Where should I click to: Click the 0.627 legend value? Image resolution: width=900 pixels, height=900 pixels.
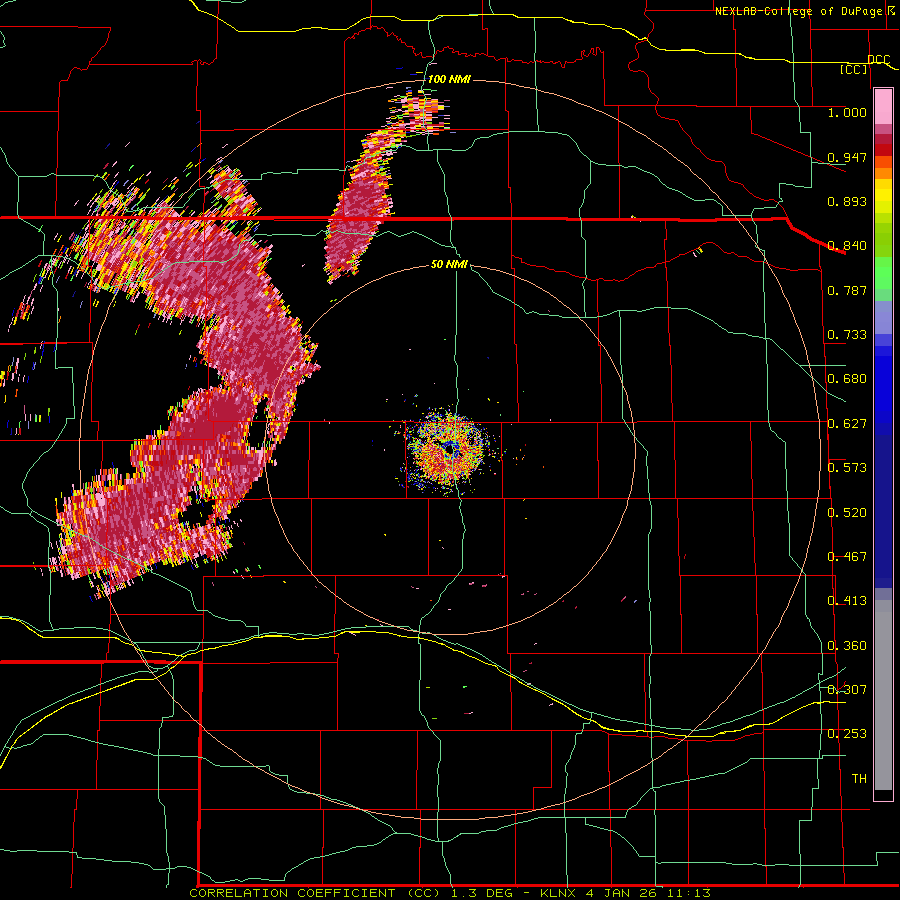click(847, 424)
